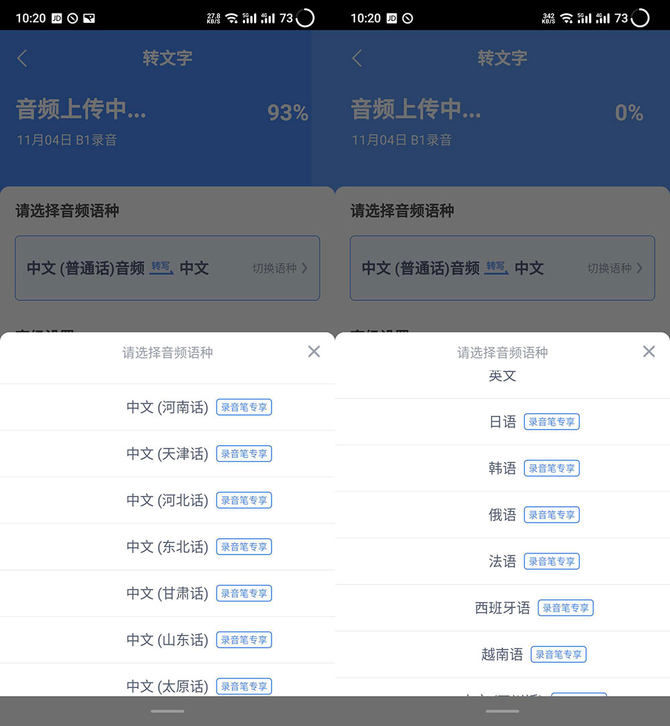Tap 音频上传中 status on left screen
Viewport: 670px width, 726px height.
pyautogui.click(x=81, y=109)
